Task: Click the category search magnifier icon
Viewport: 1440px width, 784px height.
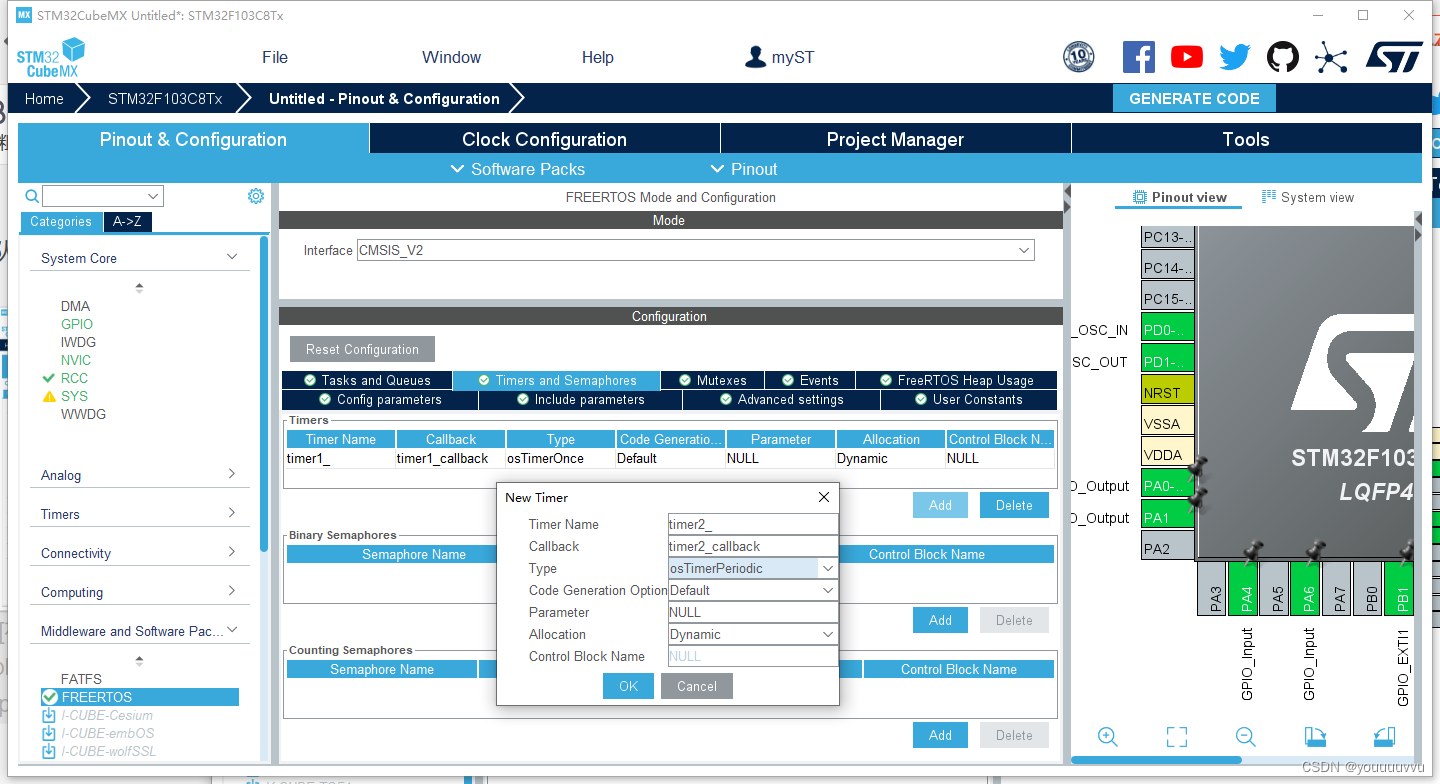Action: coord(32,196)
